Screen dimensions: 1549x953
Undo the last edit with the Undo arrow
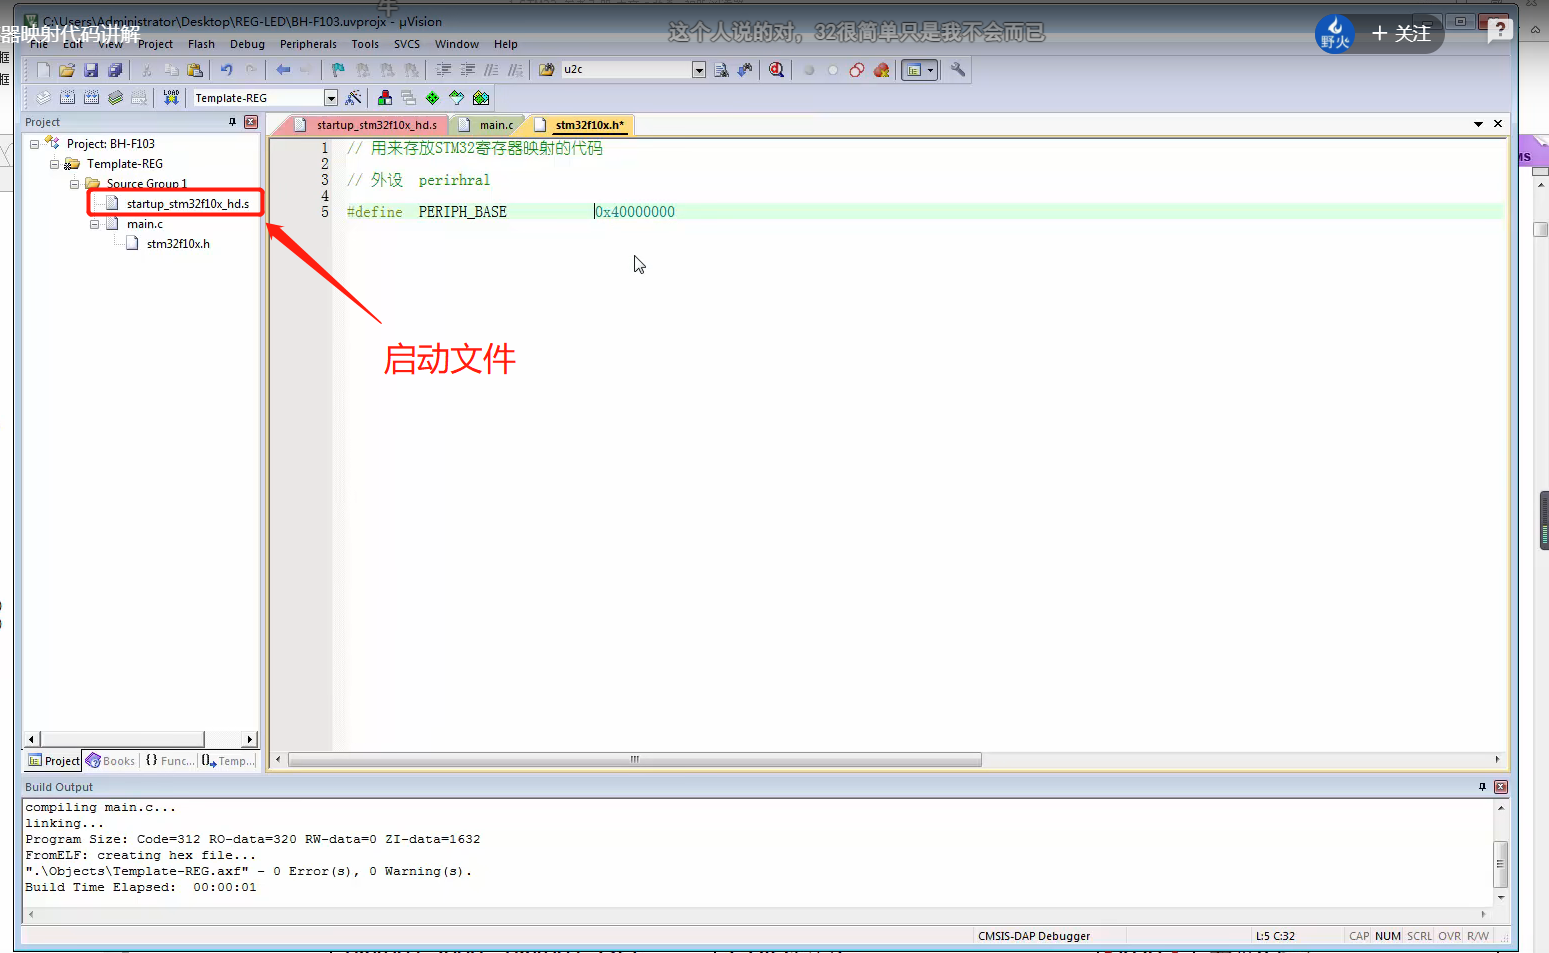click(227, 70)
